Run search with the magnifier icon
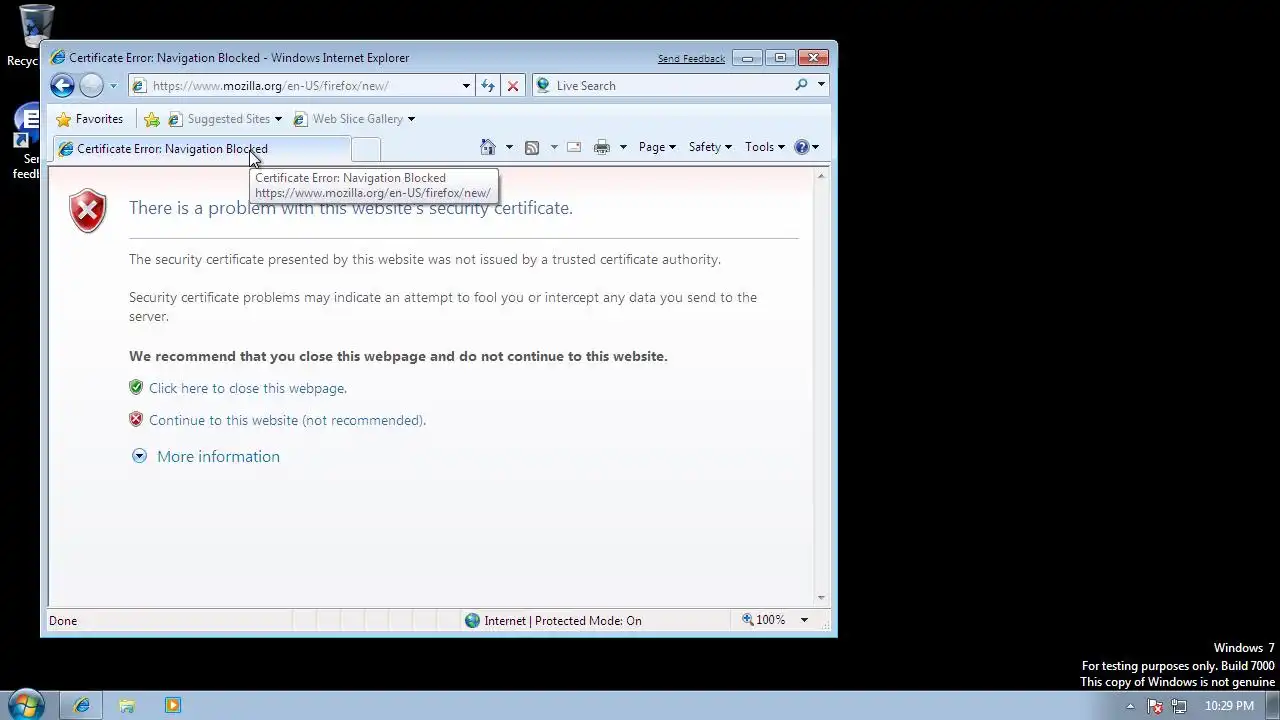Screen dimensions: 1280x720 pos(801,86)
